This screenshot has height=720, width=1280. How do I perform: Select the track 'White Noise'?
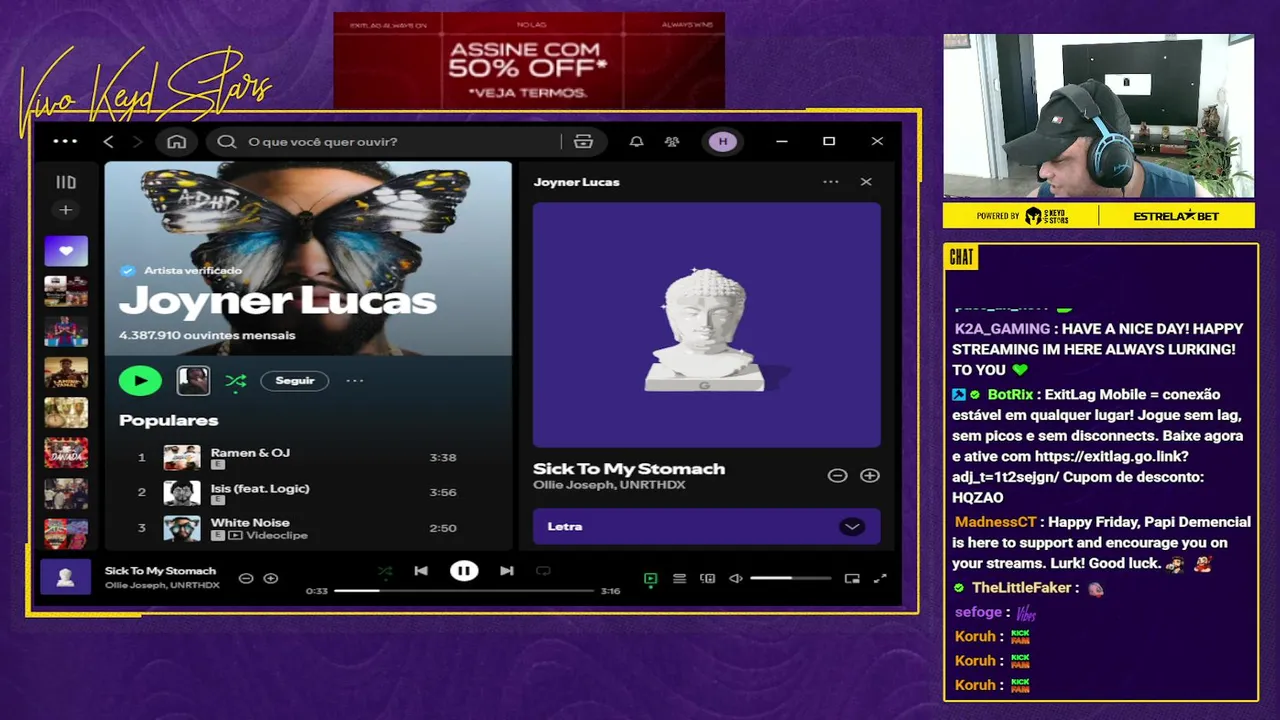point(250,522)
